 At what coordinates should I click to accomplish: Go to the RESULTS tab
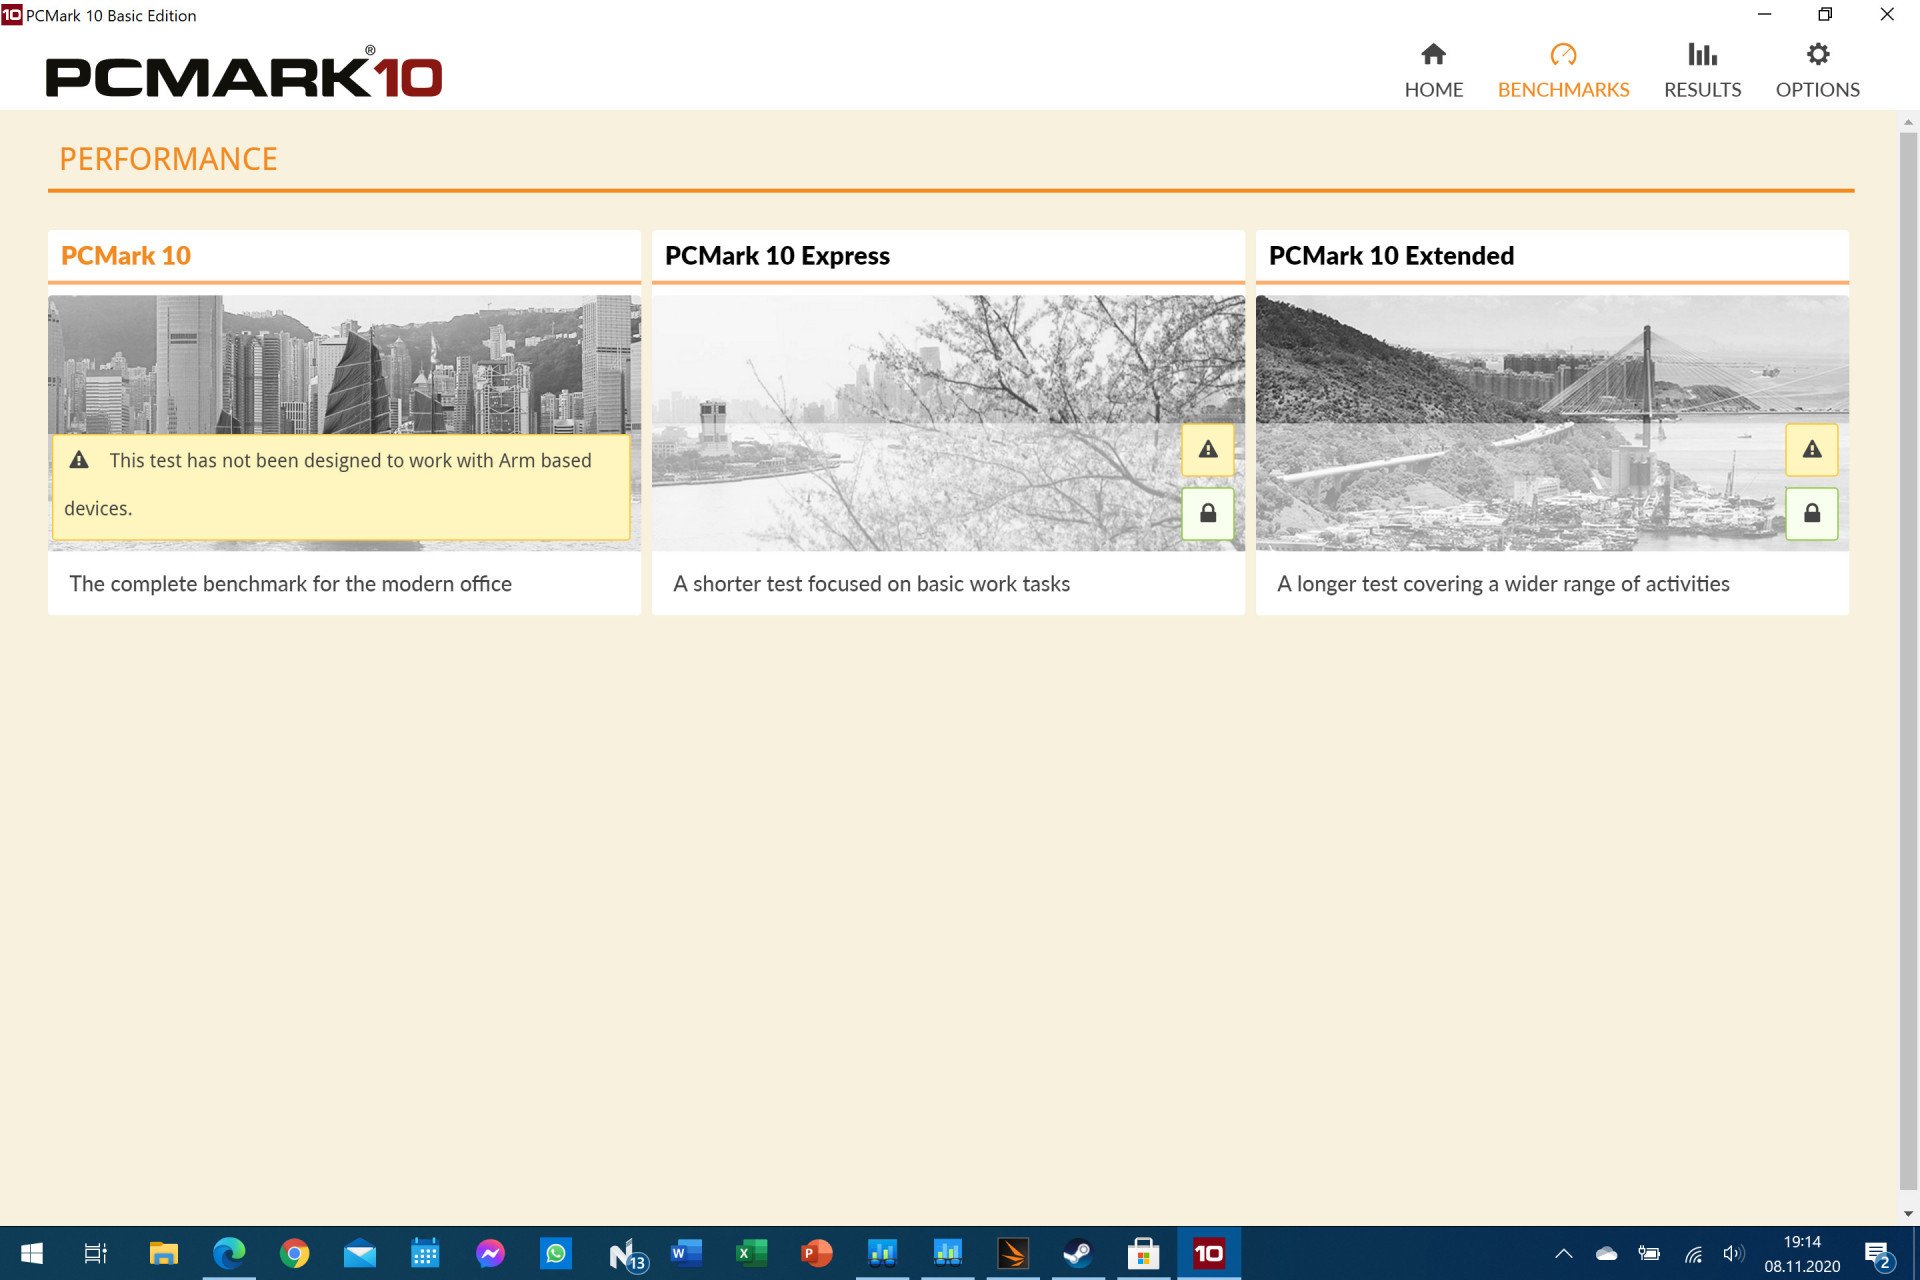pyautogui.click(x=1702, y=70)
